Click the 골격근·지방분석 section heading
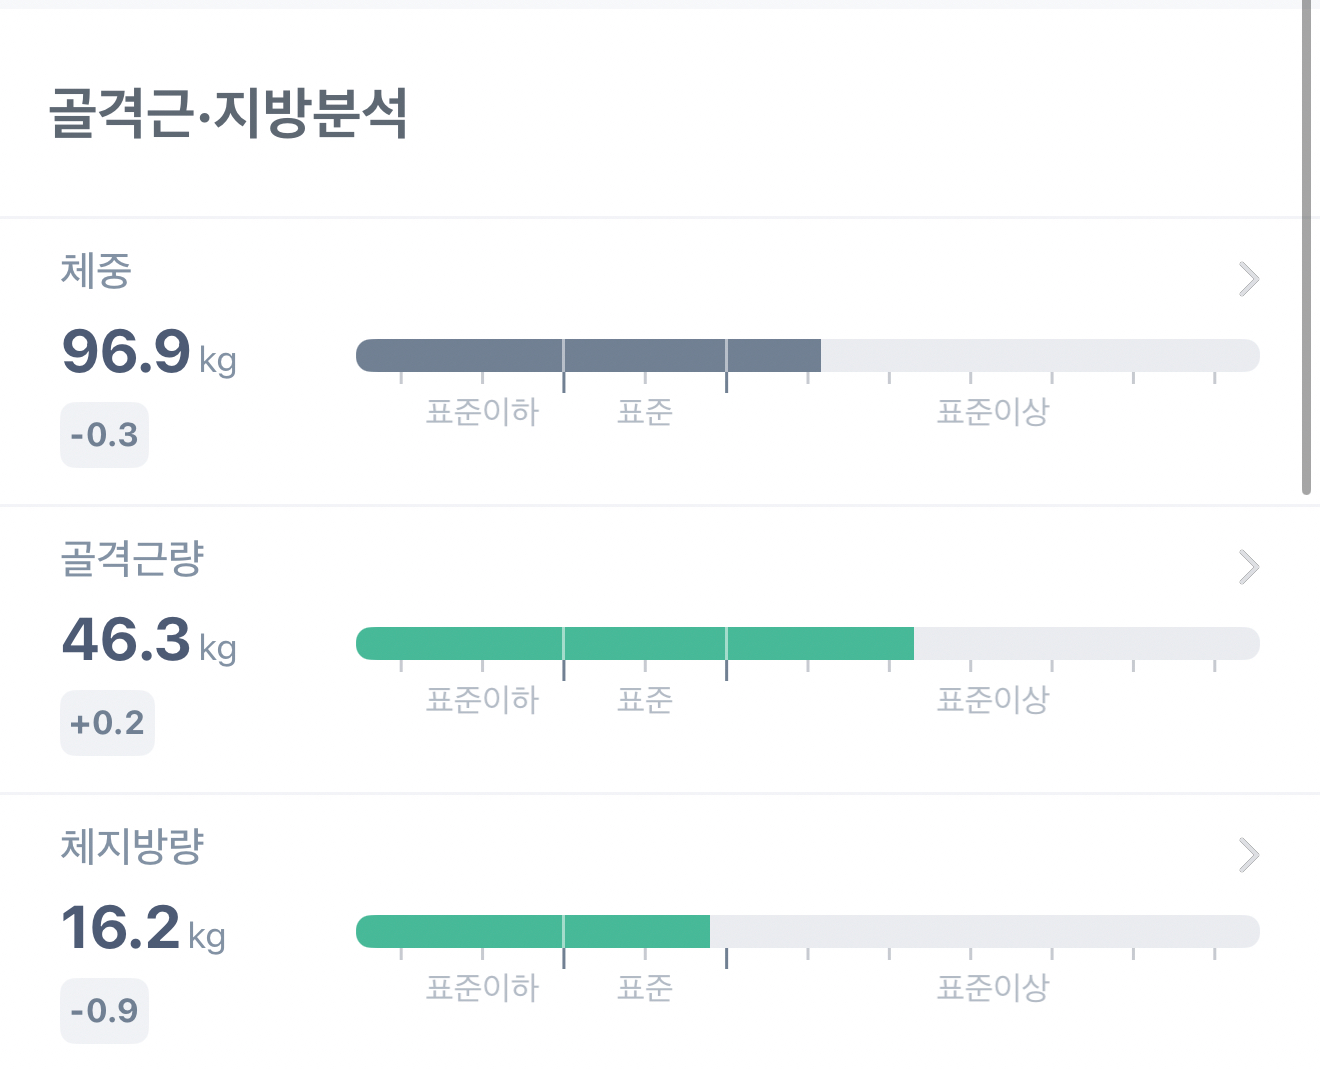This screenshot has width=1320, height=1069. point(228,113)
